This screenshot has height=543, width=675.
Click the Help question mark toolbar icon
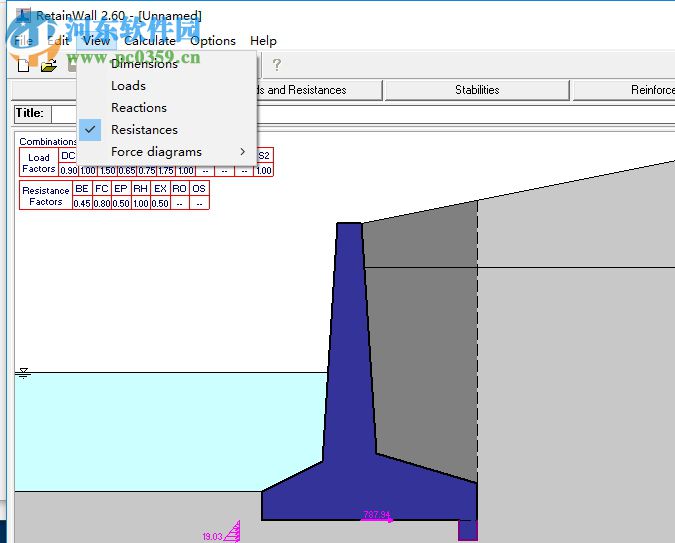pyautogui.click(x=277, y=66)
